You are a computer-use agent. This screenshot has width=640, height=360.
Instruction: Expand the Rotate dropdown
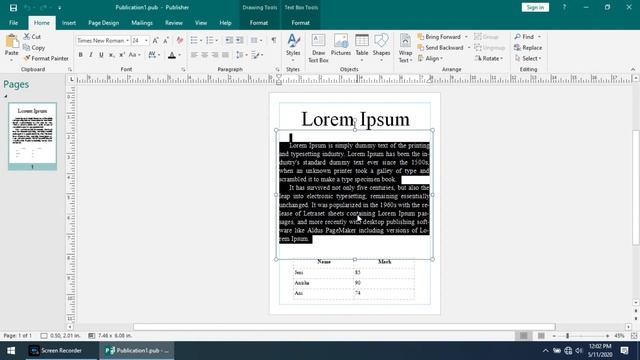tap(489, 58)
